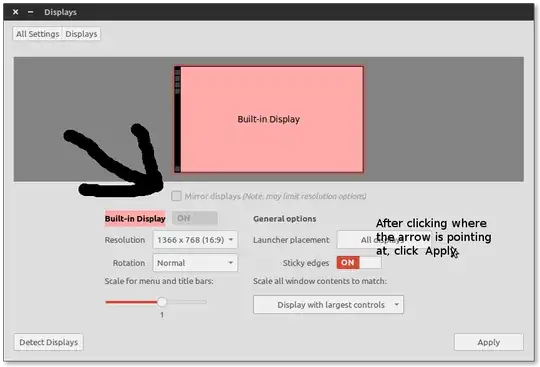Click the Resolution label
540x367 pixels.
(125, 240)
